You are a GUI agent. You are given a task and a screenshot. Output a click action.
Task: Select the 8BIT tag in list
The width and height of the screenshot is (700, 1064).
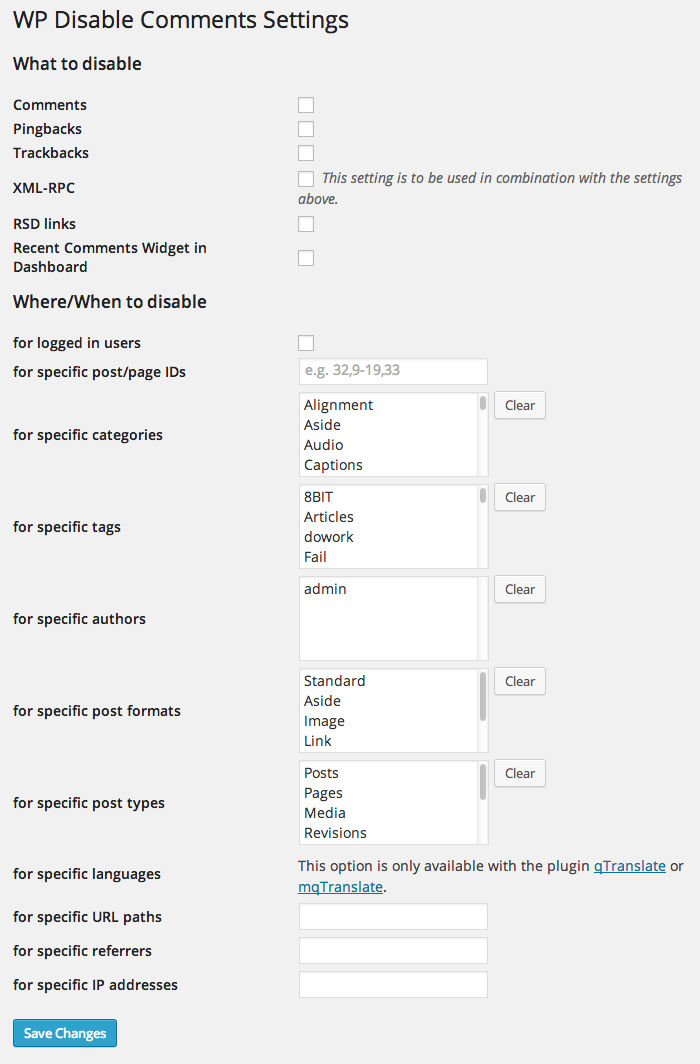coord(320,497)
